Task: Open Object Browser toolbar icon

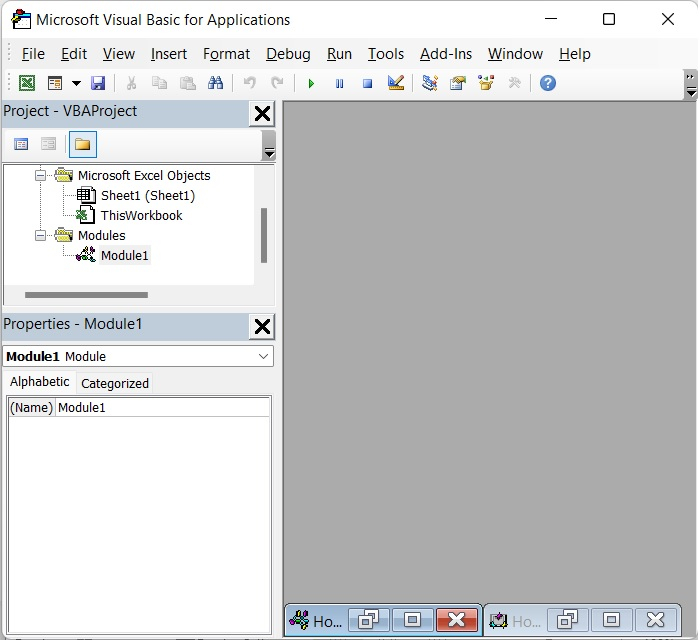Action: pos(486,83)
